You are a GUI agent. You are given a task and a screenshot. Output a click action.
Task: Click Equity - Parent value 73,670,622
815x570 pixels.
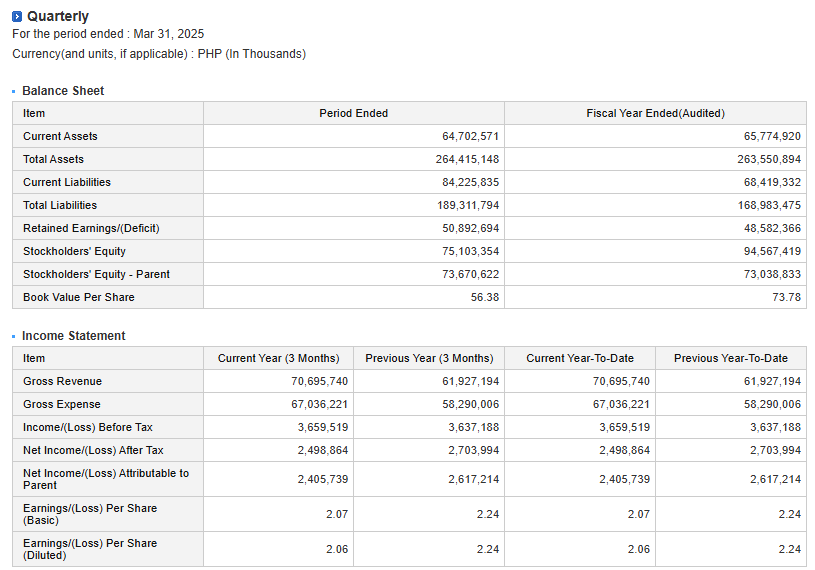point(470,274)
